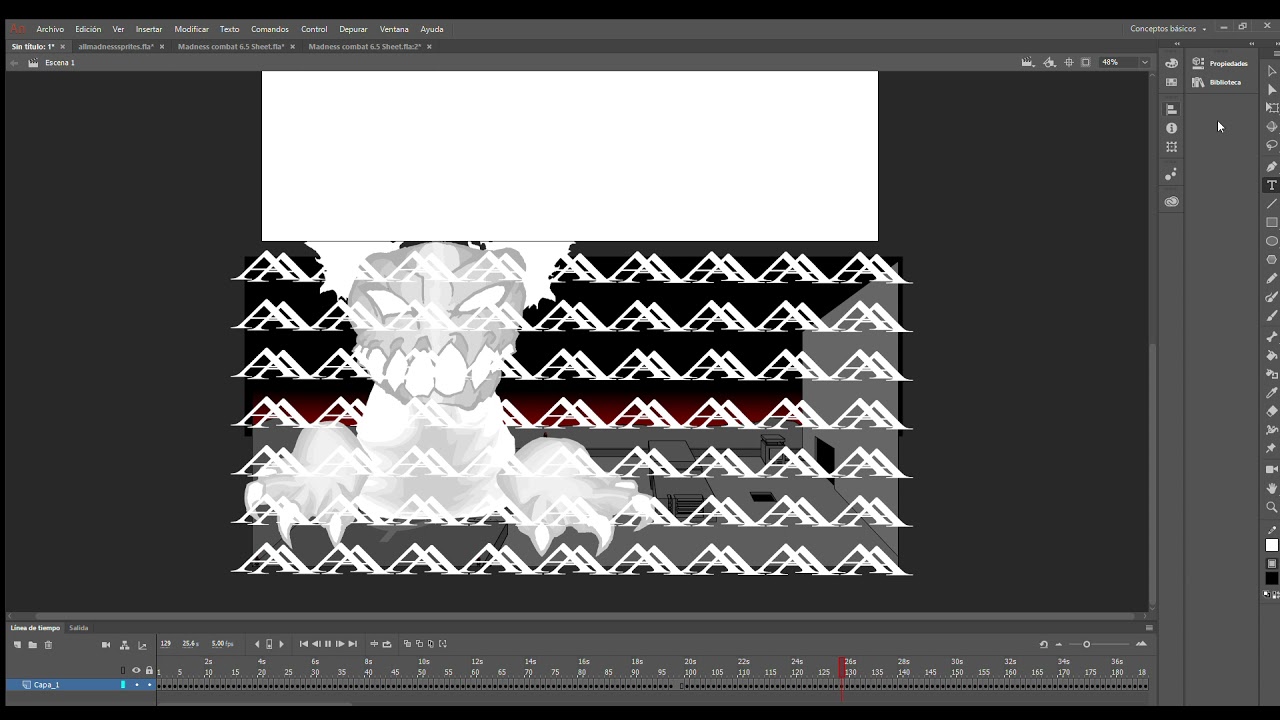Select the Ink Bottle tool
Screen dimensions: 1280x720
pos(1272,374)
